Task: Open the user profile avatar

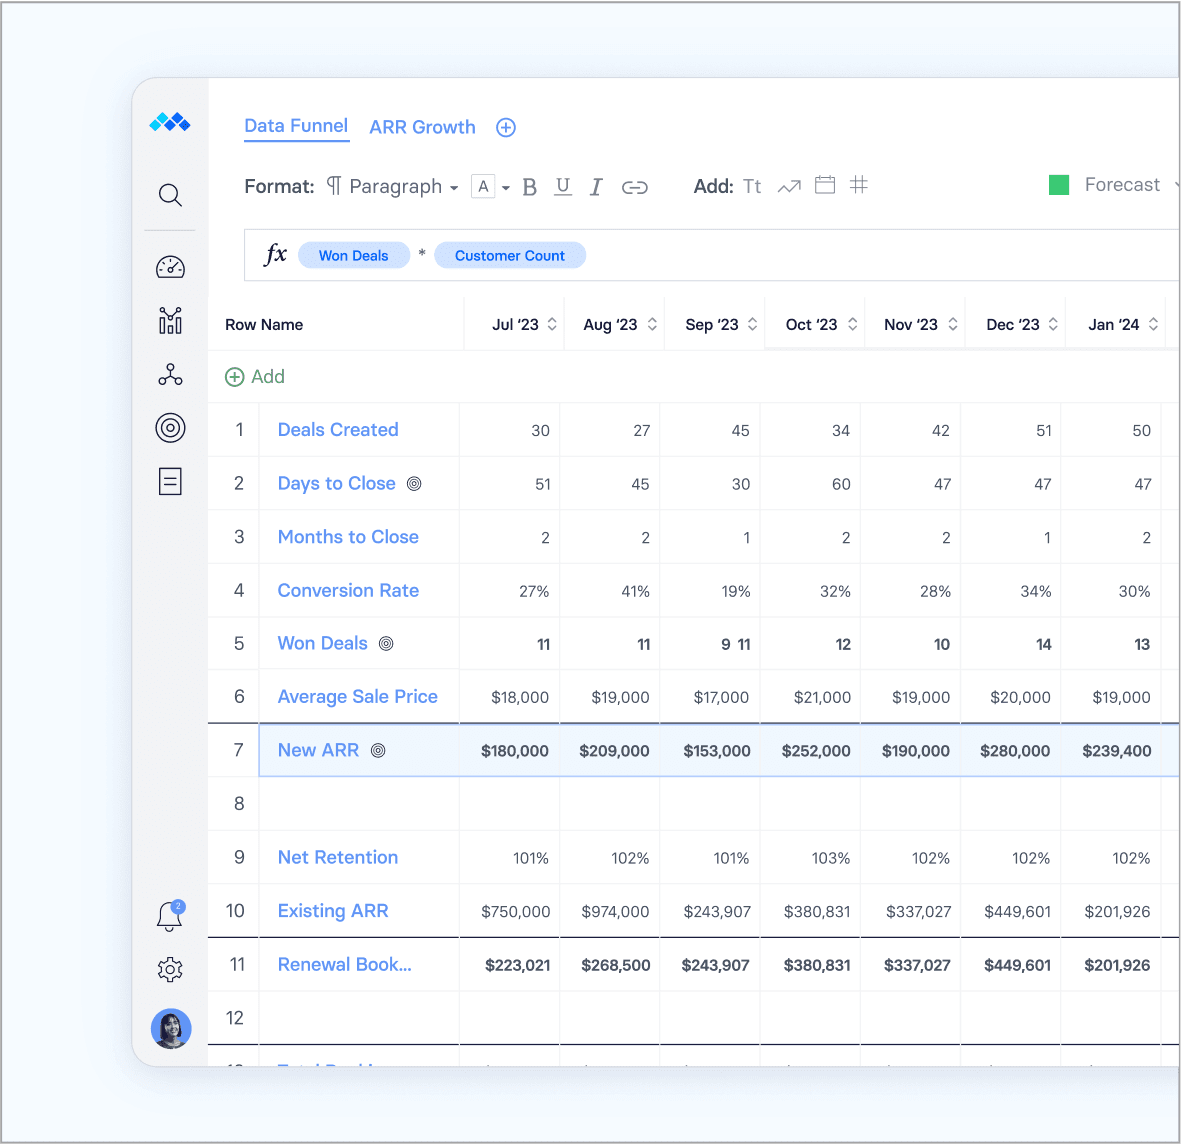Action: point(171,1028)
